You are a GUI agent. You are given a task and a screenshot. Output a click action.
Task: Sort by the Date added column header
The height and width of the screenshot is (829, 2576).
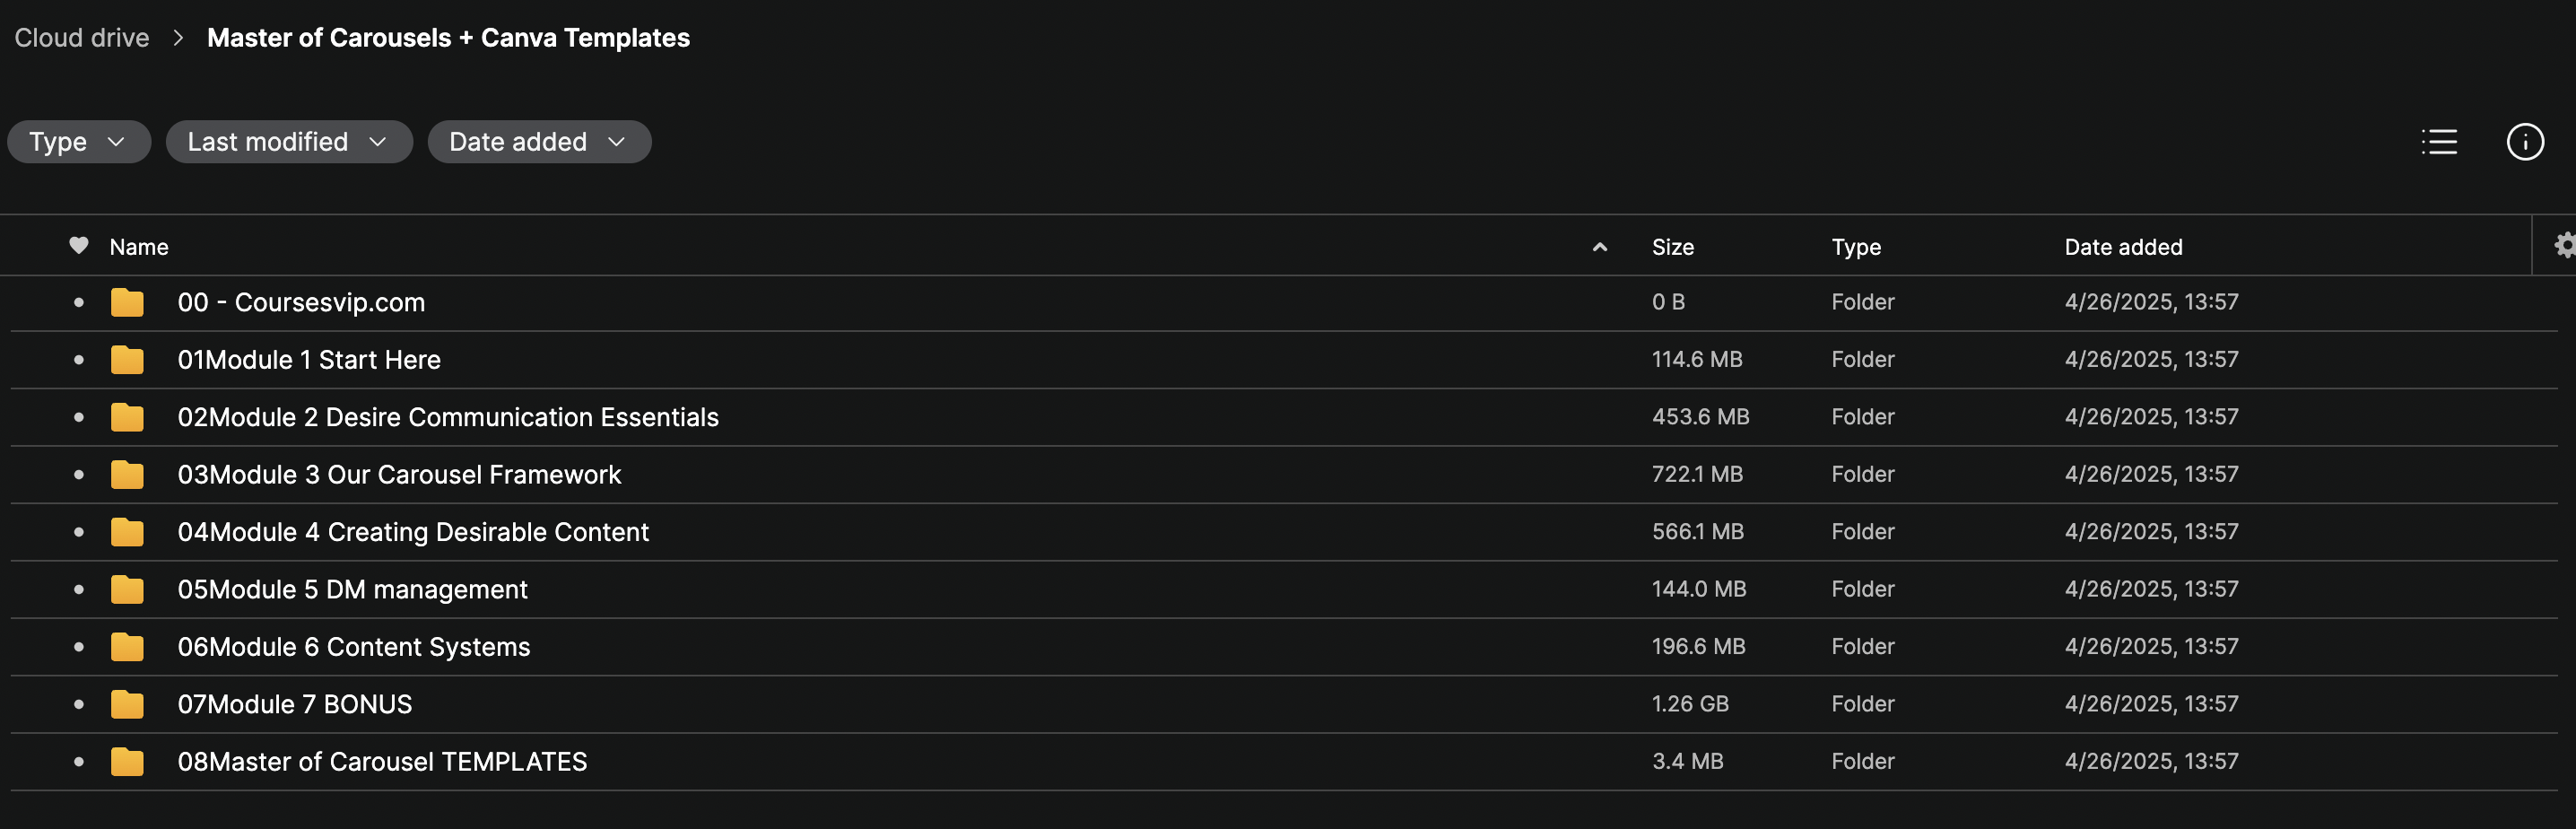coord(2123,247)
